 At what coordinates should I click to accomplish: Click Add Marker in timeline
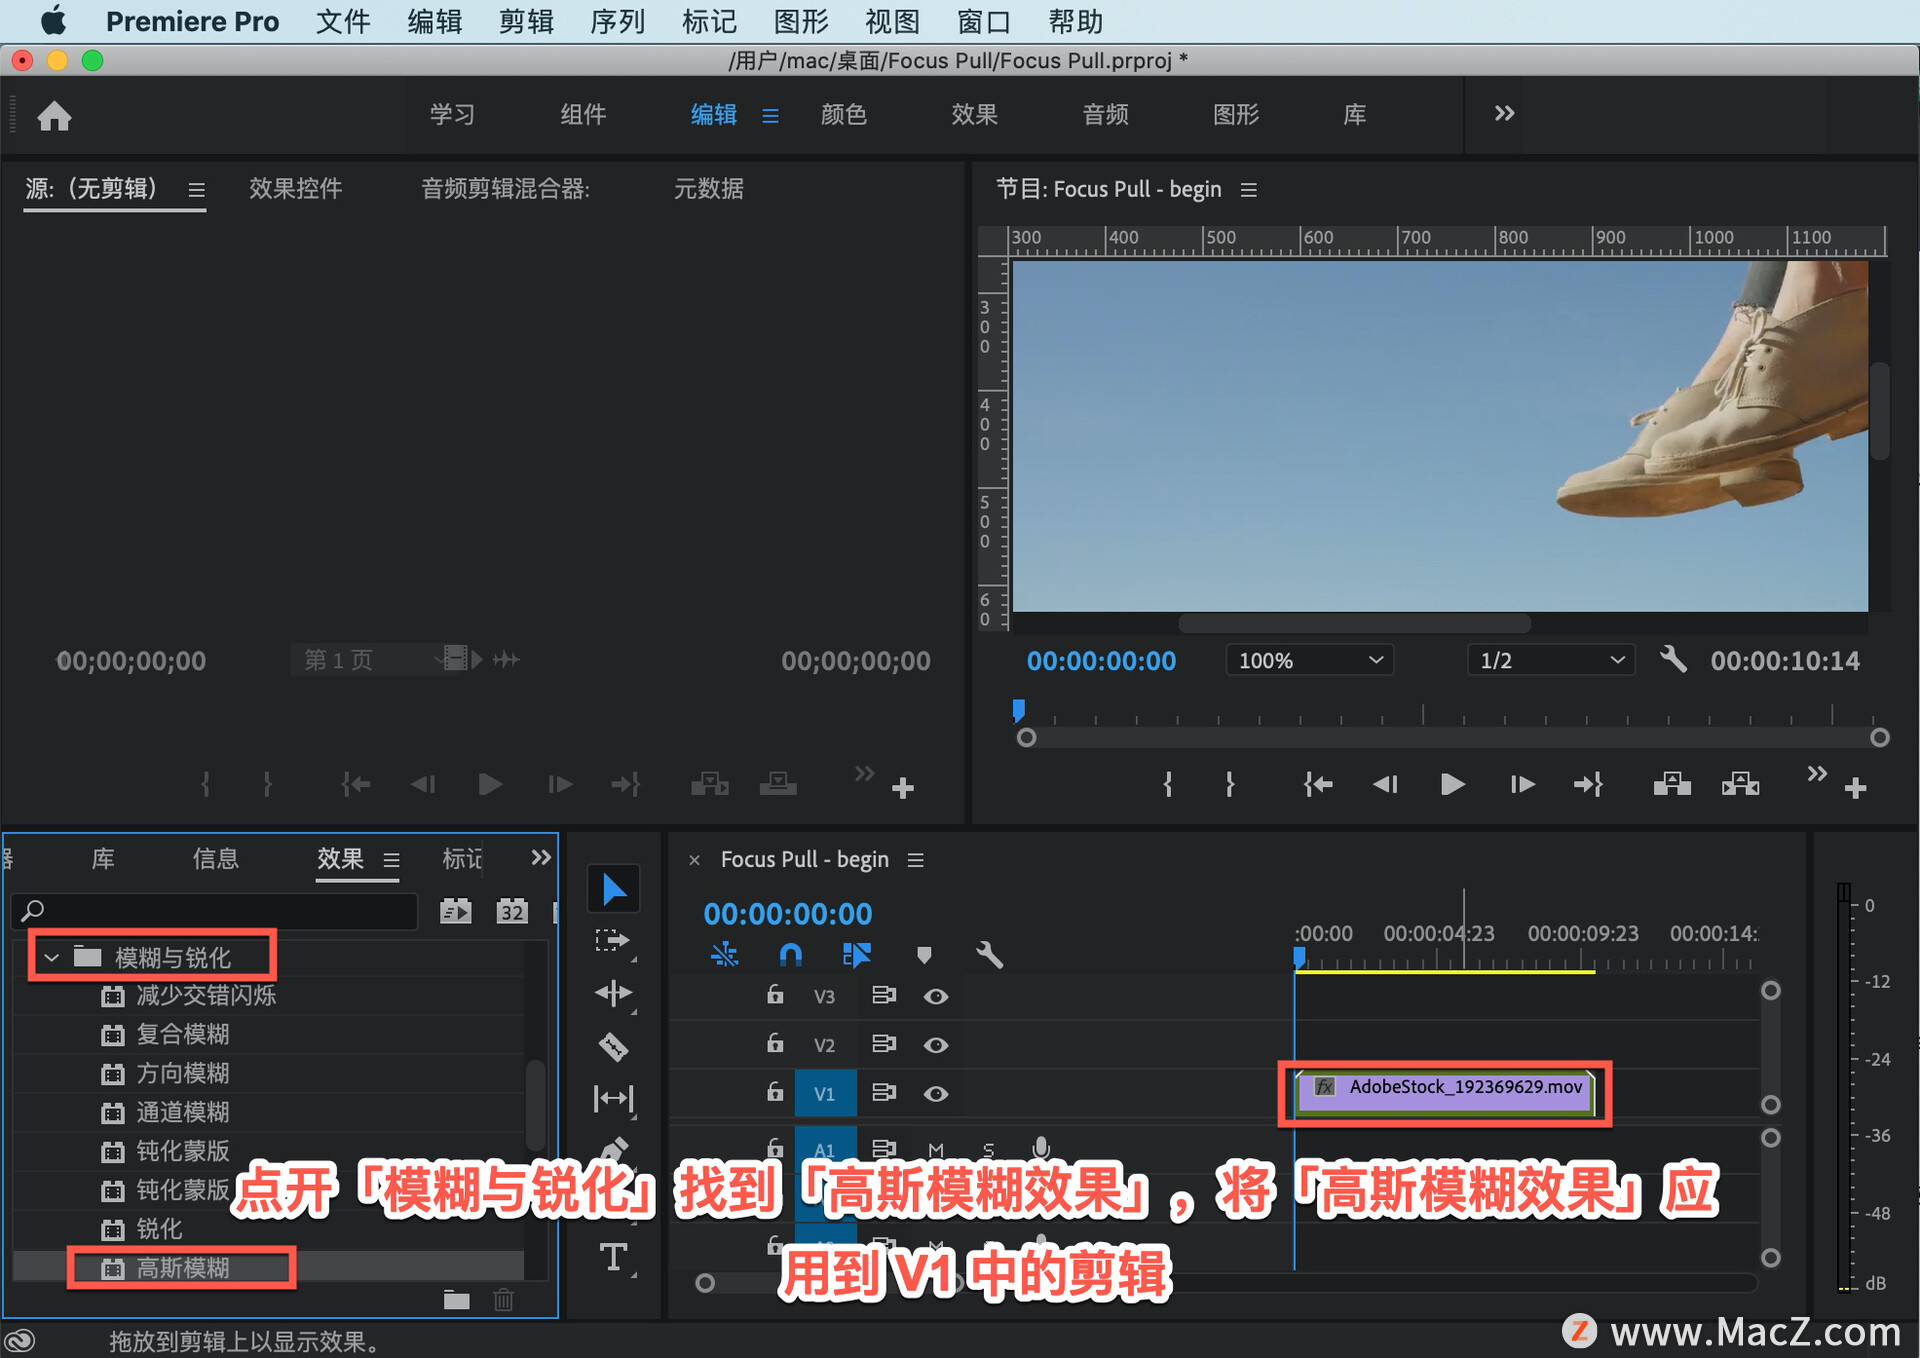pyautogui.click(x=924, y=955)
